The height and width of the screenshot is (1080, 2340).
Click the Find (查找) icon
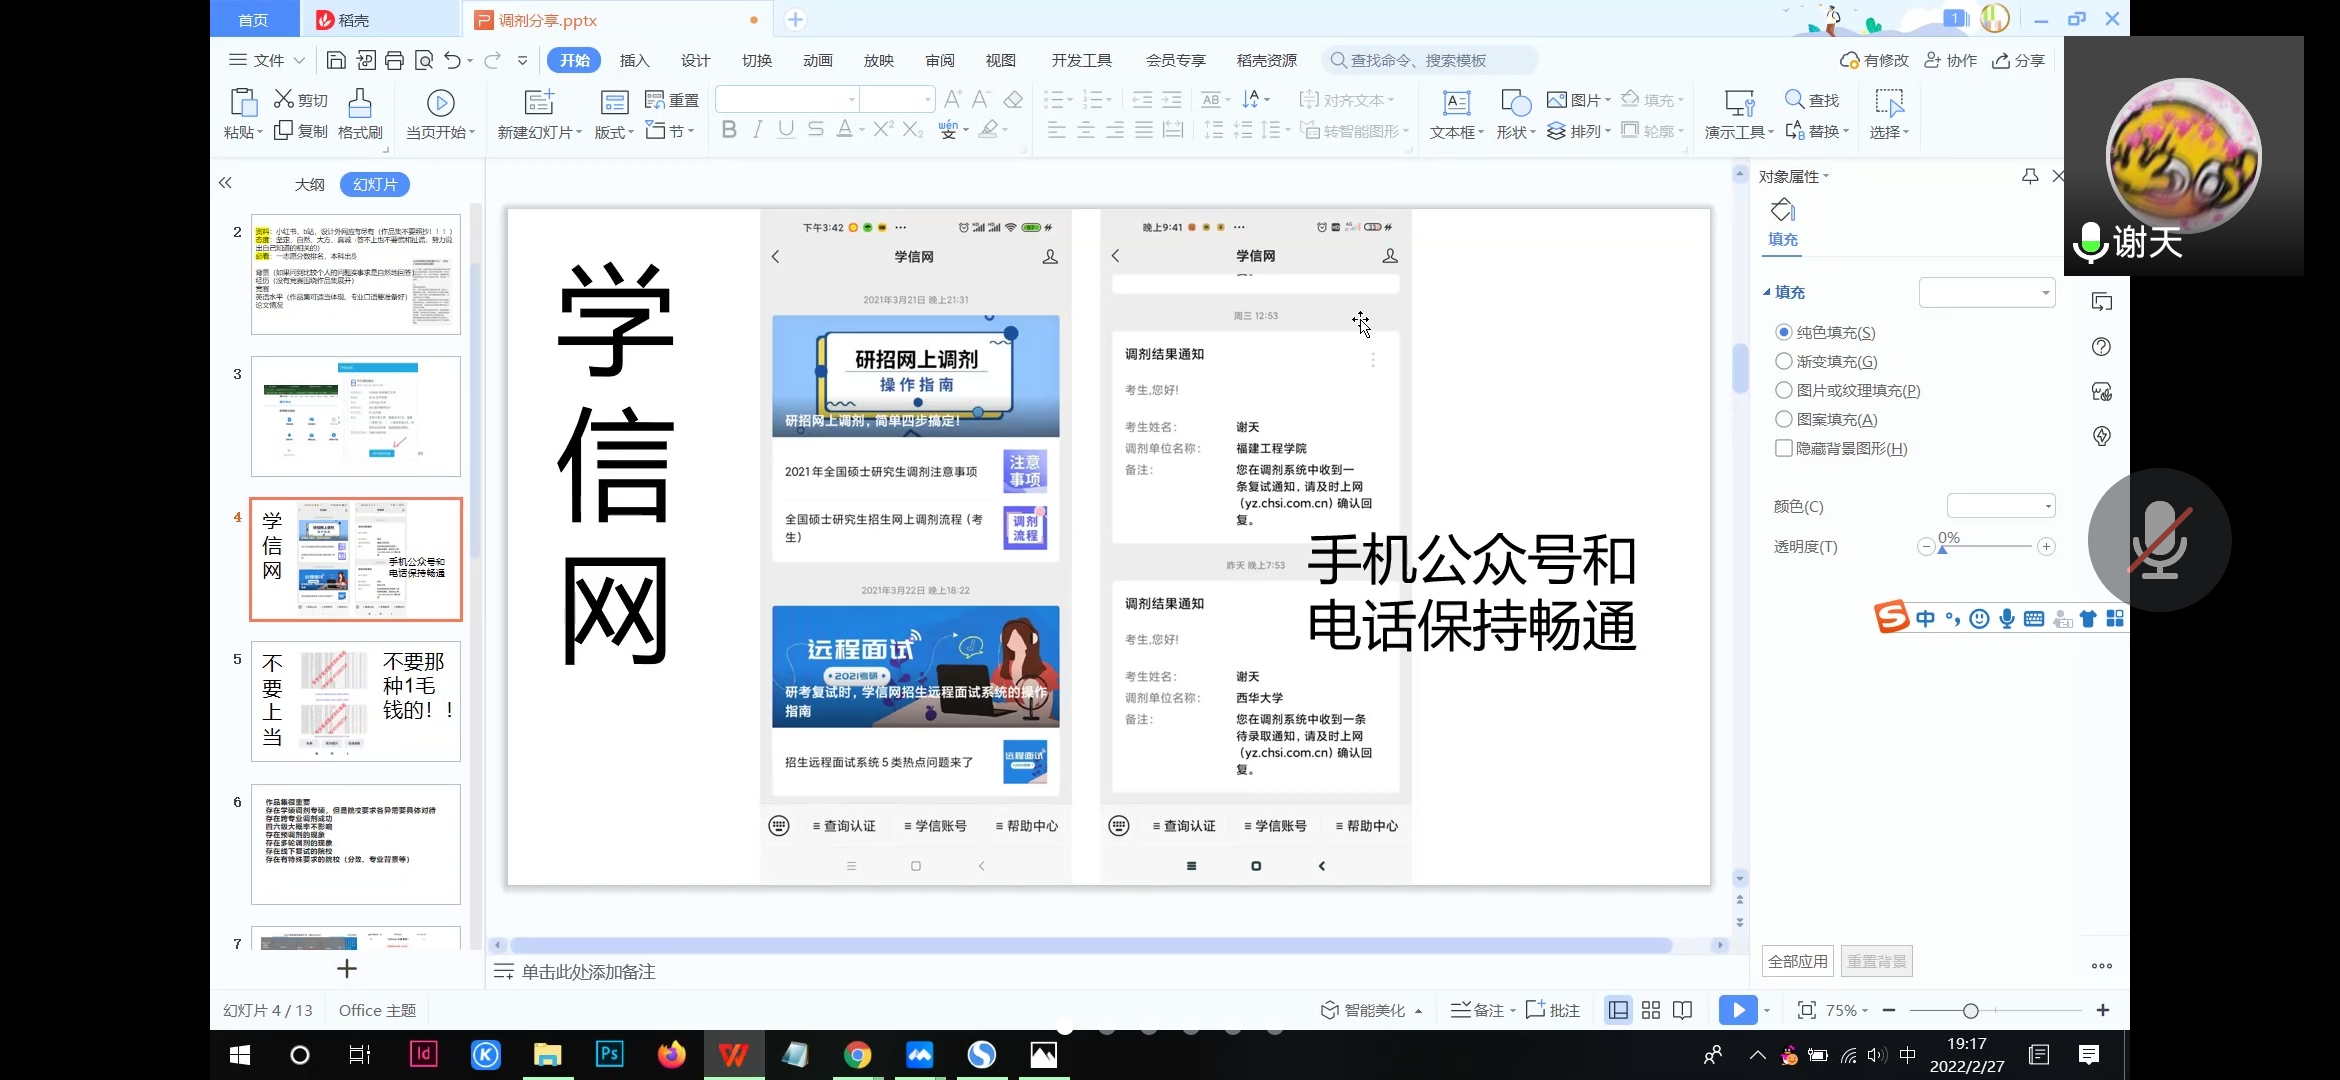(1794, 100)
